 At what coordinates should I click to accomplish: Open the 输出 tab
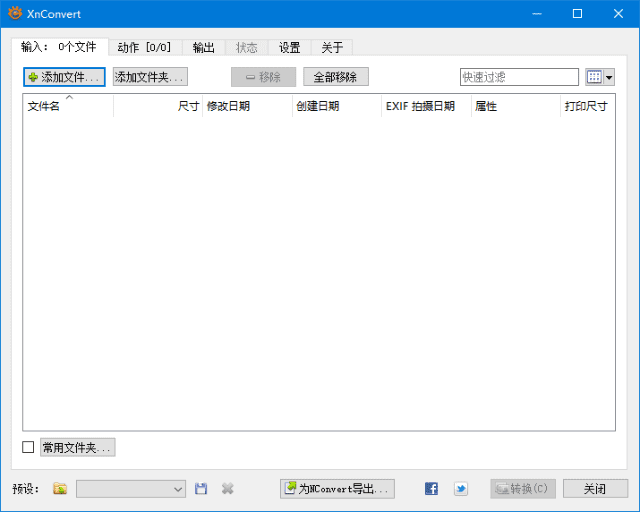point(203,47)
